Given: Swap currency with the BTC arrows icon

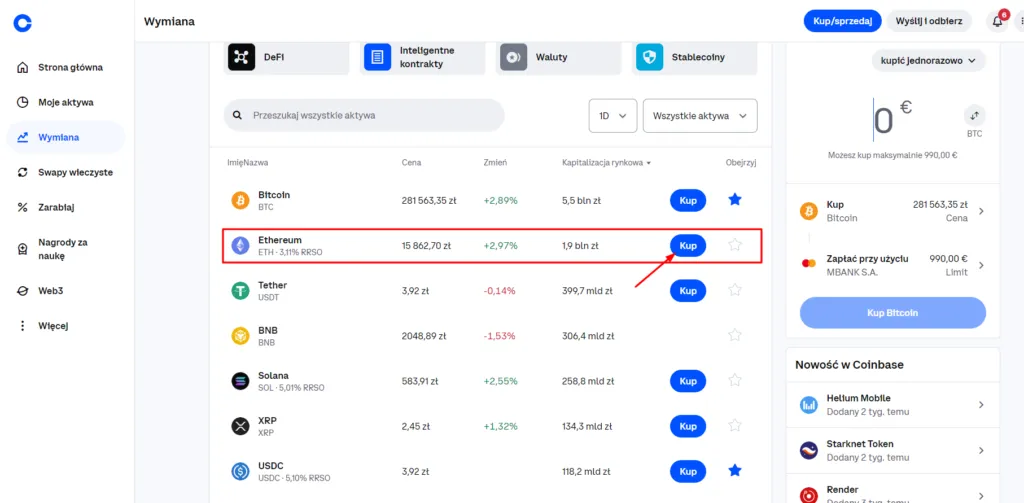Looking at the screenshot, I should (974, 116).
